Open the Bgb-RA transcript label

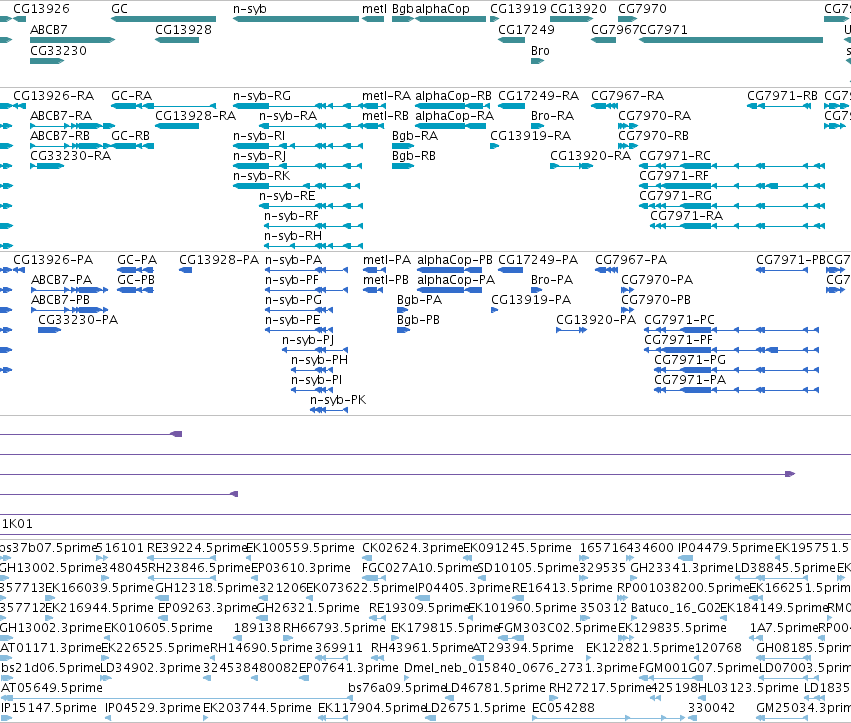pos(415,136)
